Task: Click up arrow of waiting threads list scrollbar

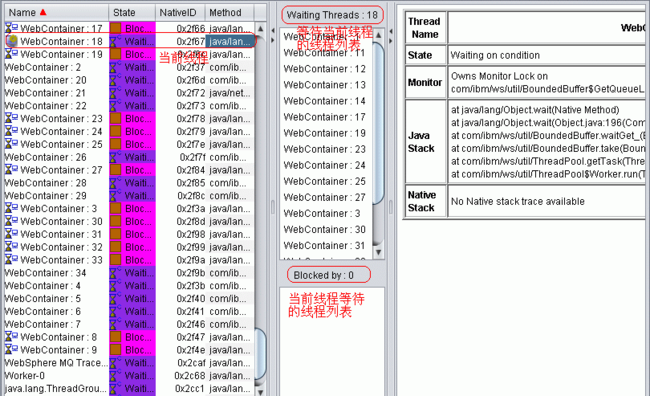Action: click(378, 36)
